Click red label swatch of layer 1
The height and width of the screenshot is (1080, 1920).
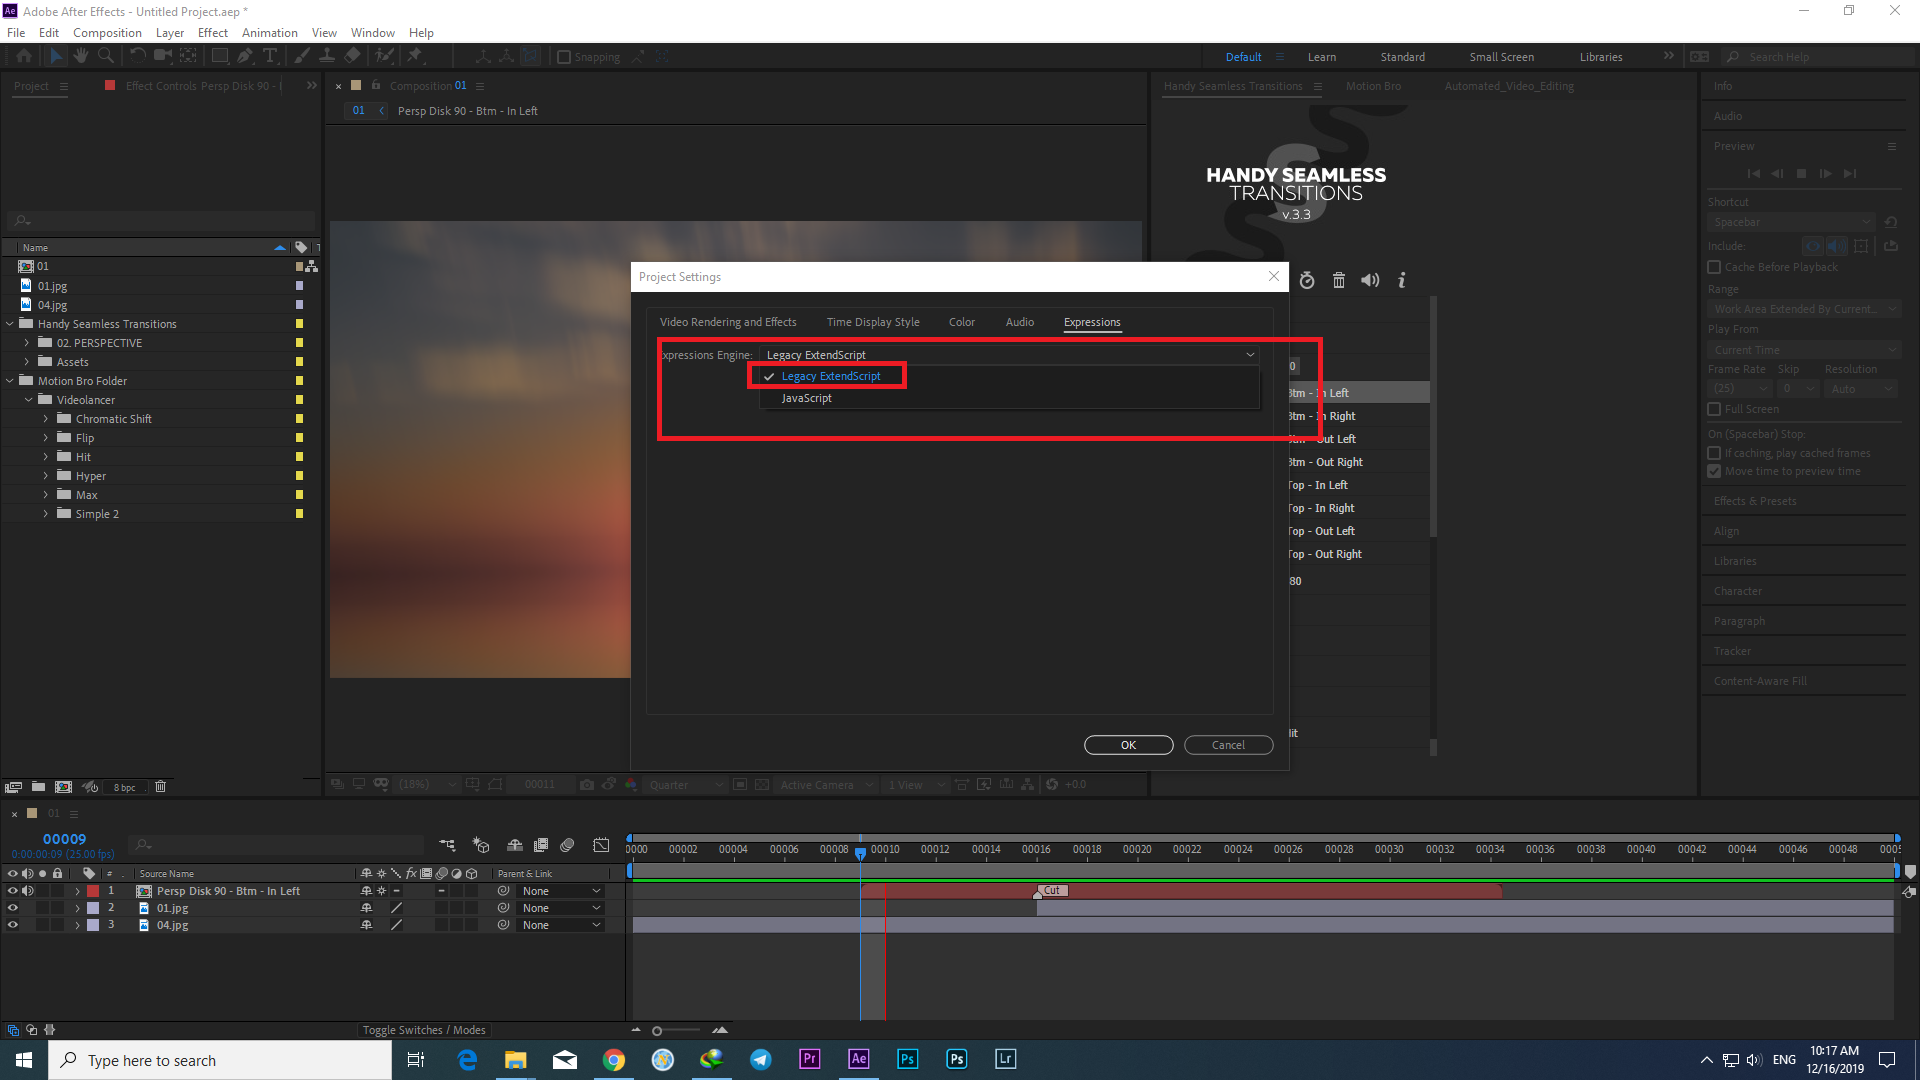pyautogui.click(x=93, y=891)
